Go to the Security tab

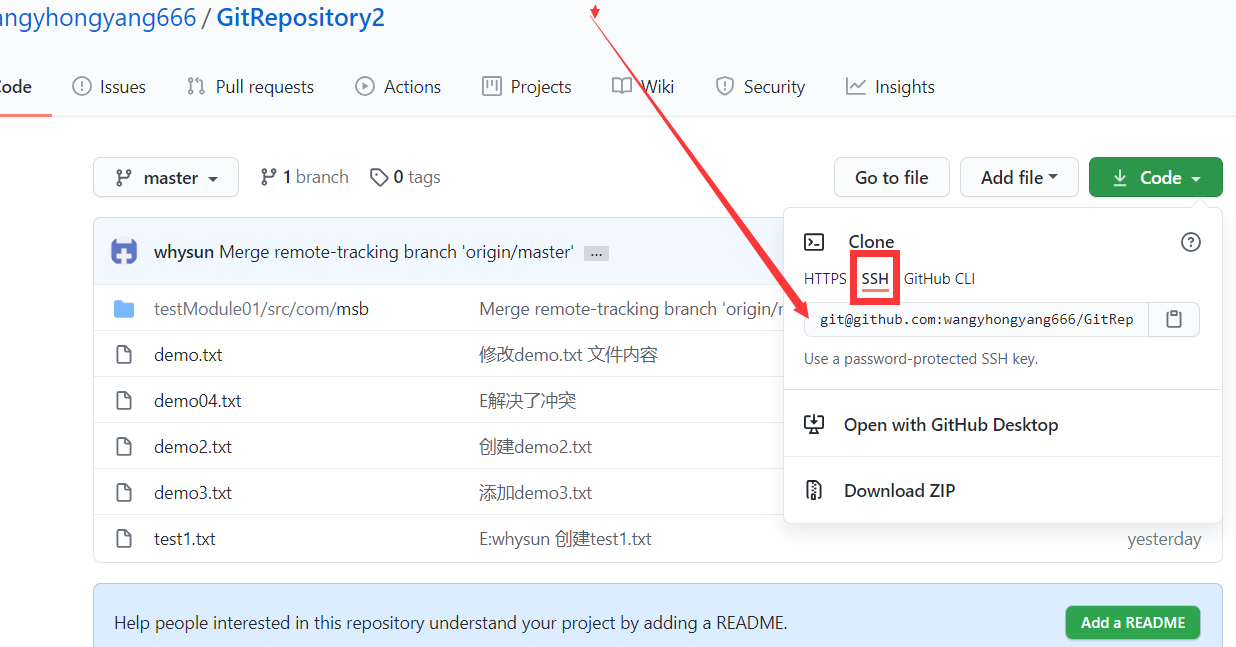[760, 87]
